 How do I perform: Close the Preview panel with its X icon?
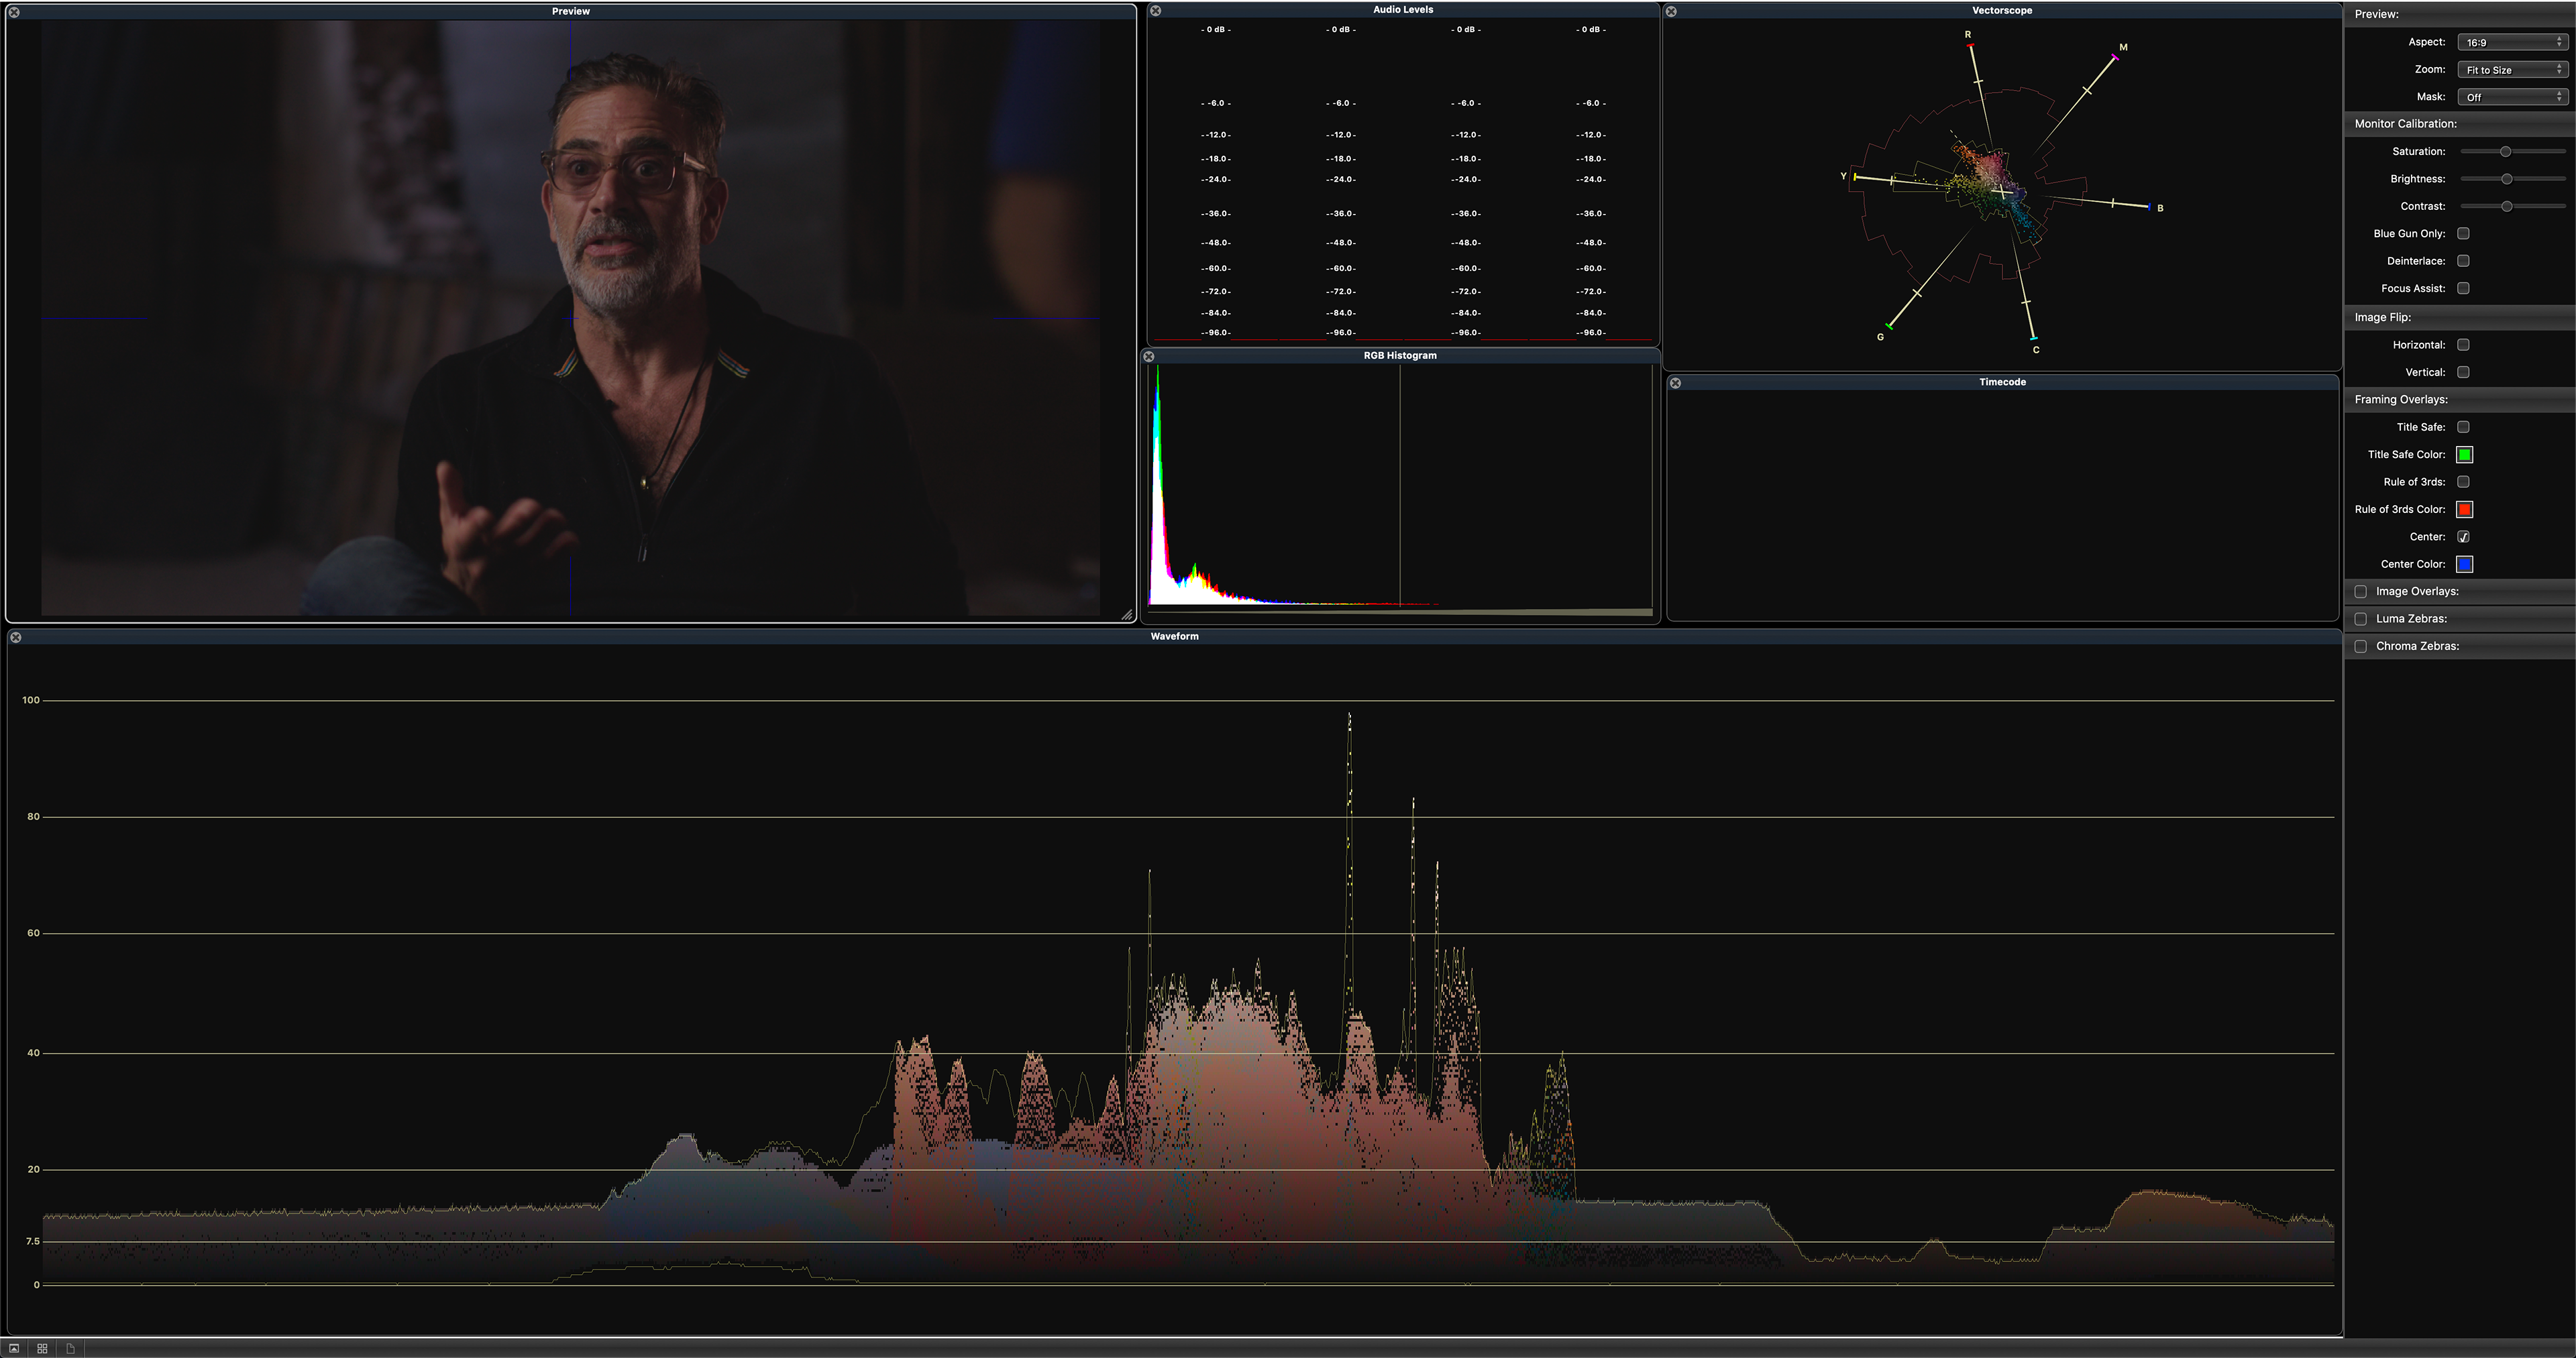coord(14,12)
